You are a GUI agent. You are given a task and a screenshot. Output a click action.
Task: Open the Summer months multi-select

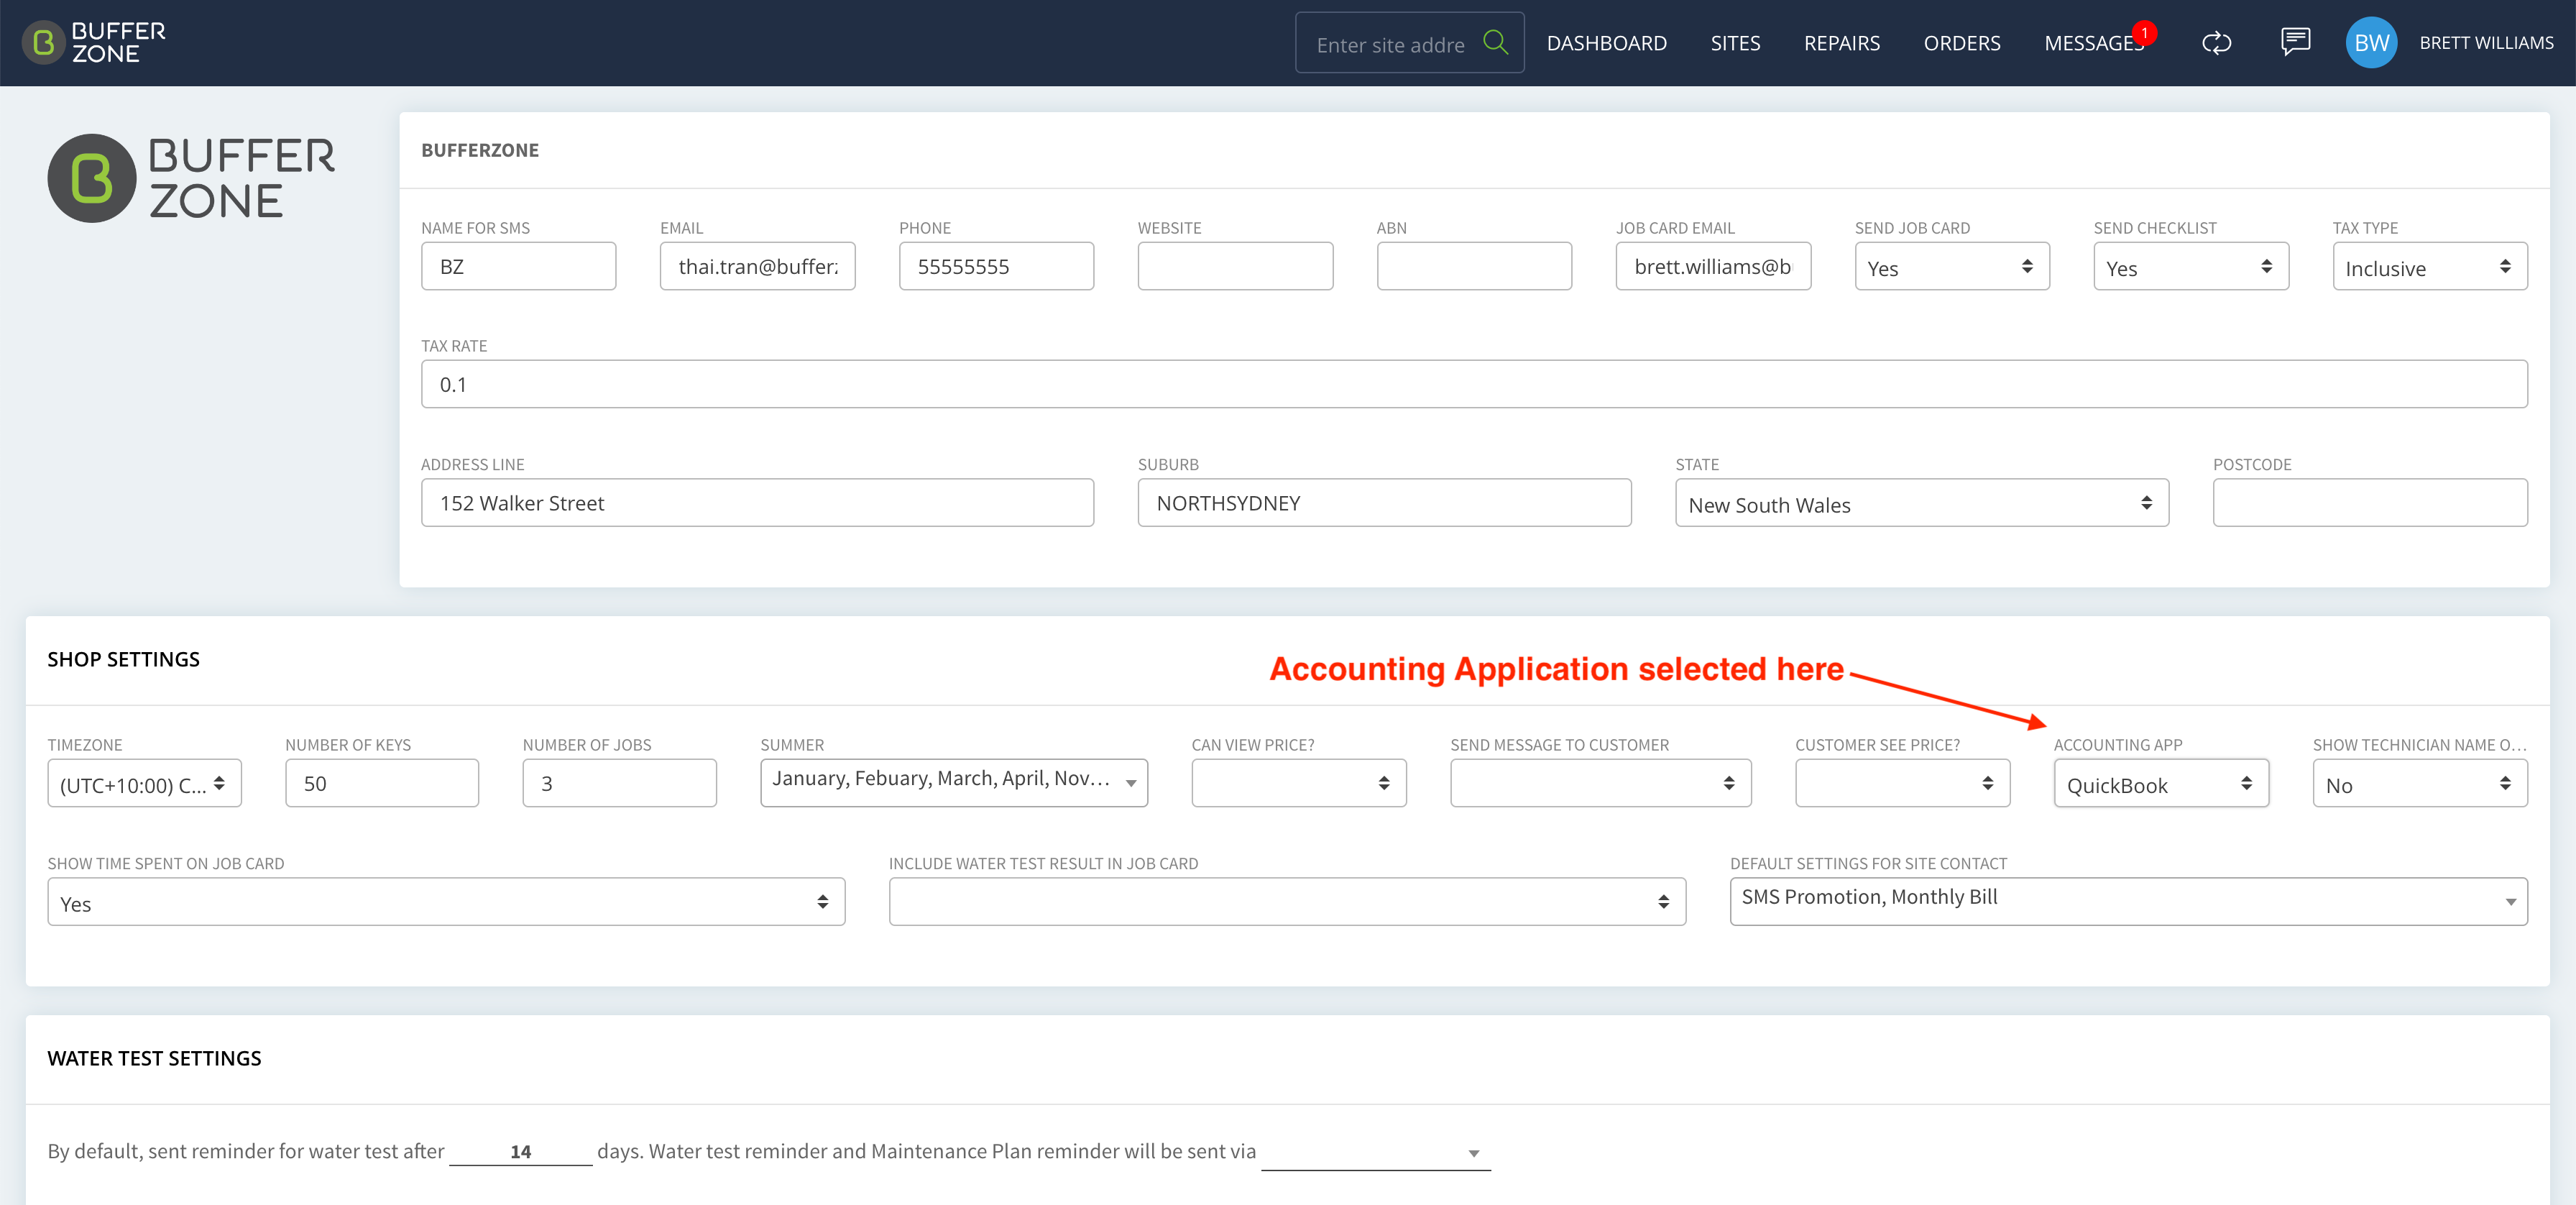coord(954,783)
